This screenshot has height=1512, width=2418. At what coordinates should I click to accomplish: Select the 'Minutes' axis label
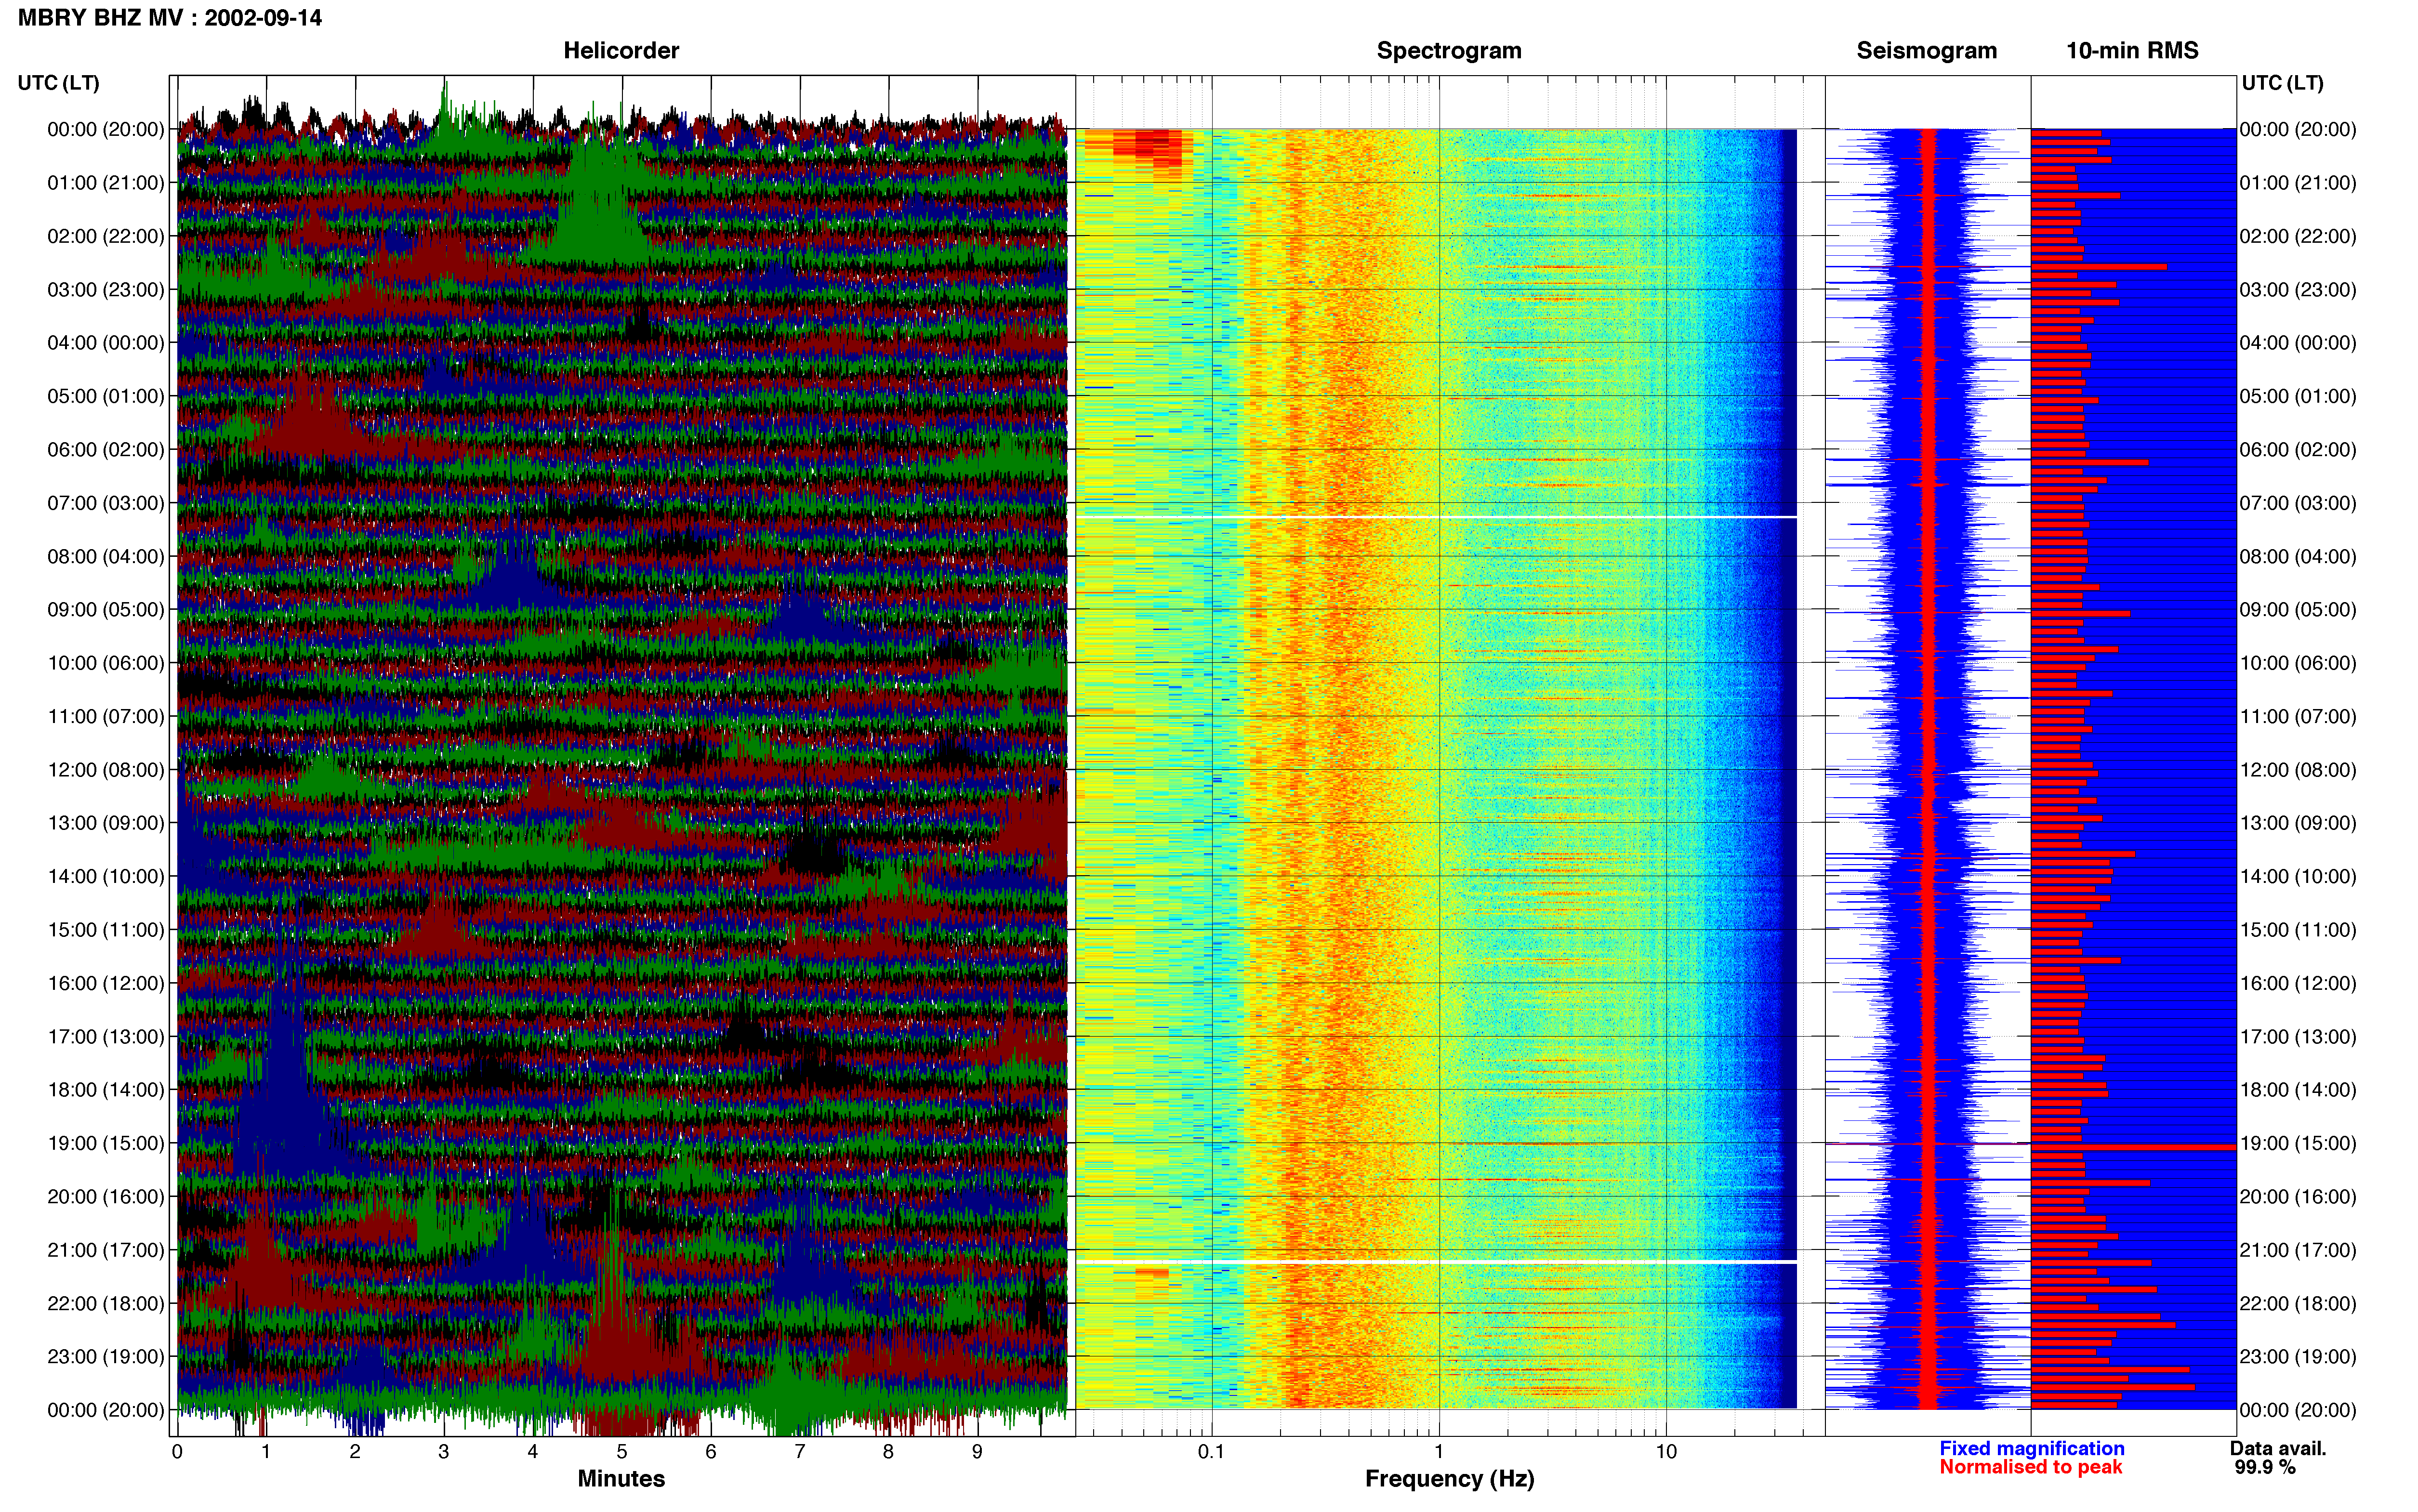coord(621,1478)
